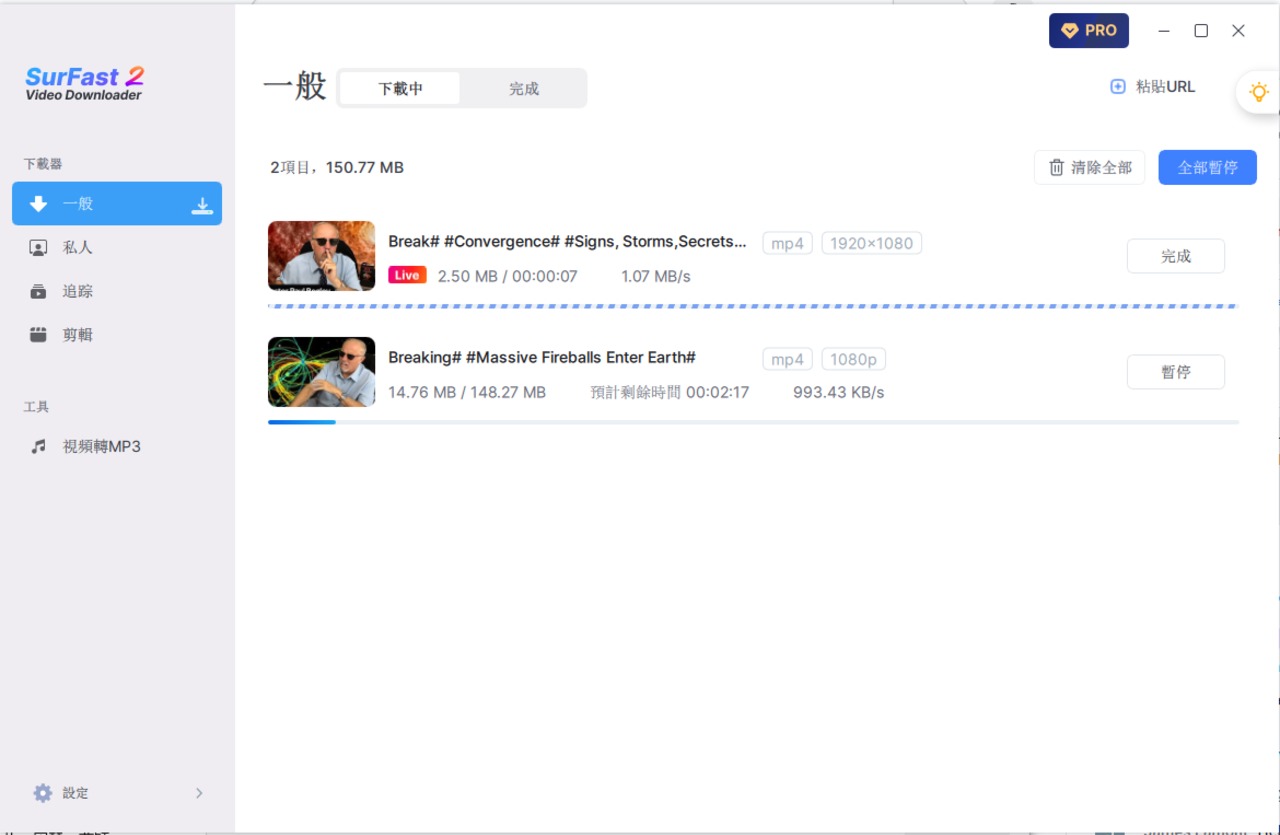The height and width of the screenshot is (835, 1280).
Task: Open the 私人 private section
Action: pyautogui.click(x=77, y=248)
